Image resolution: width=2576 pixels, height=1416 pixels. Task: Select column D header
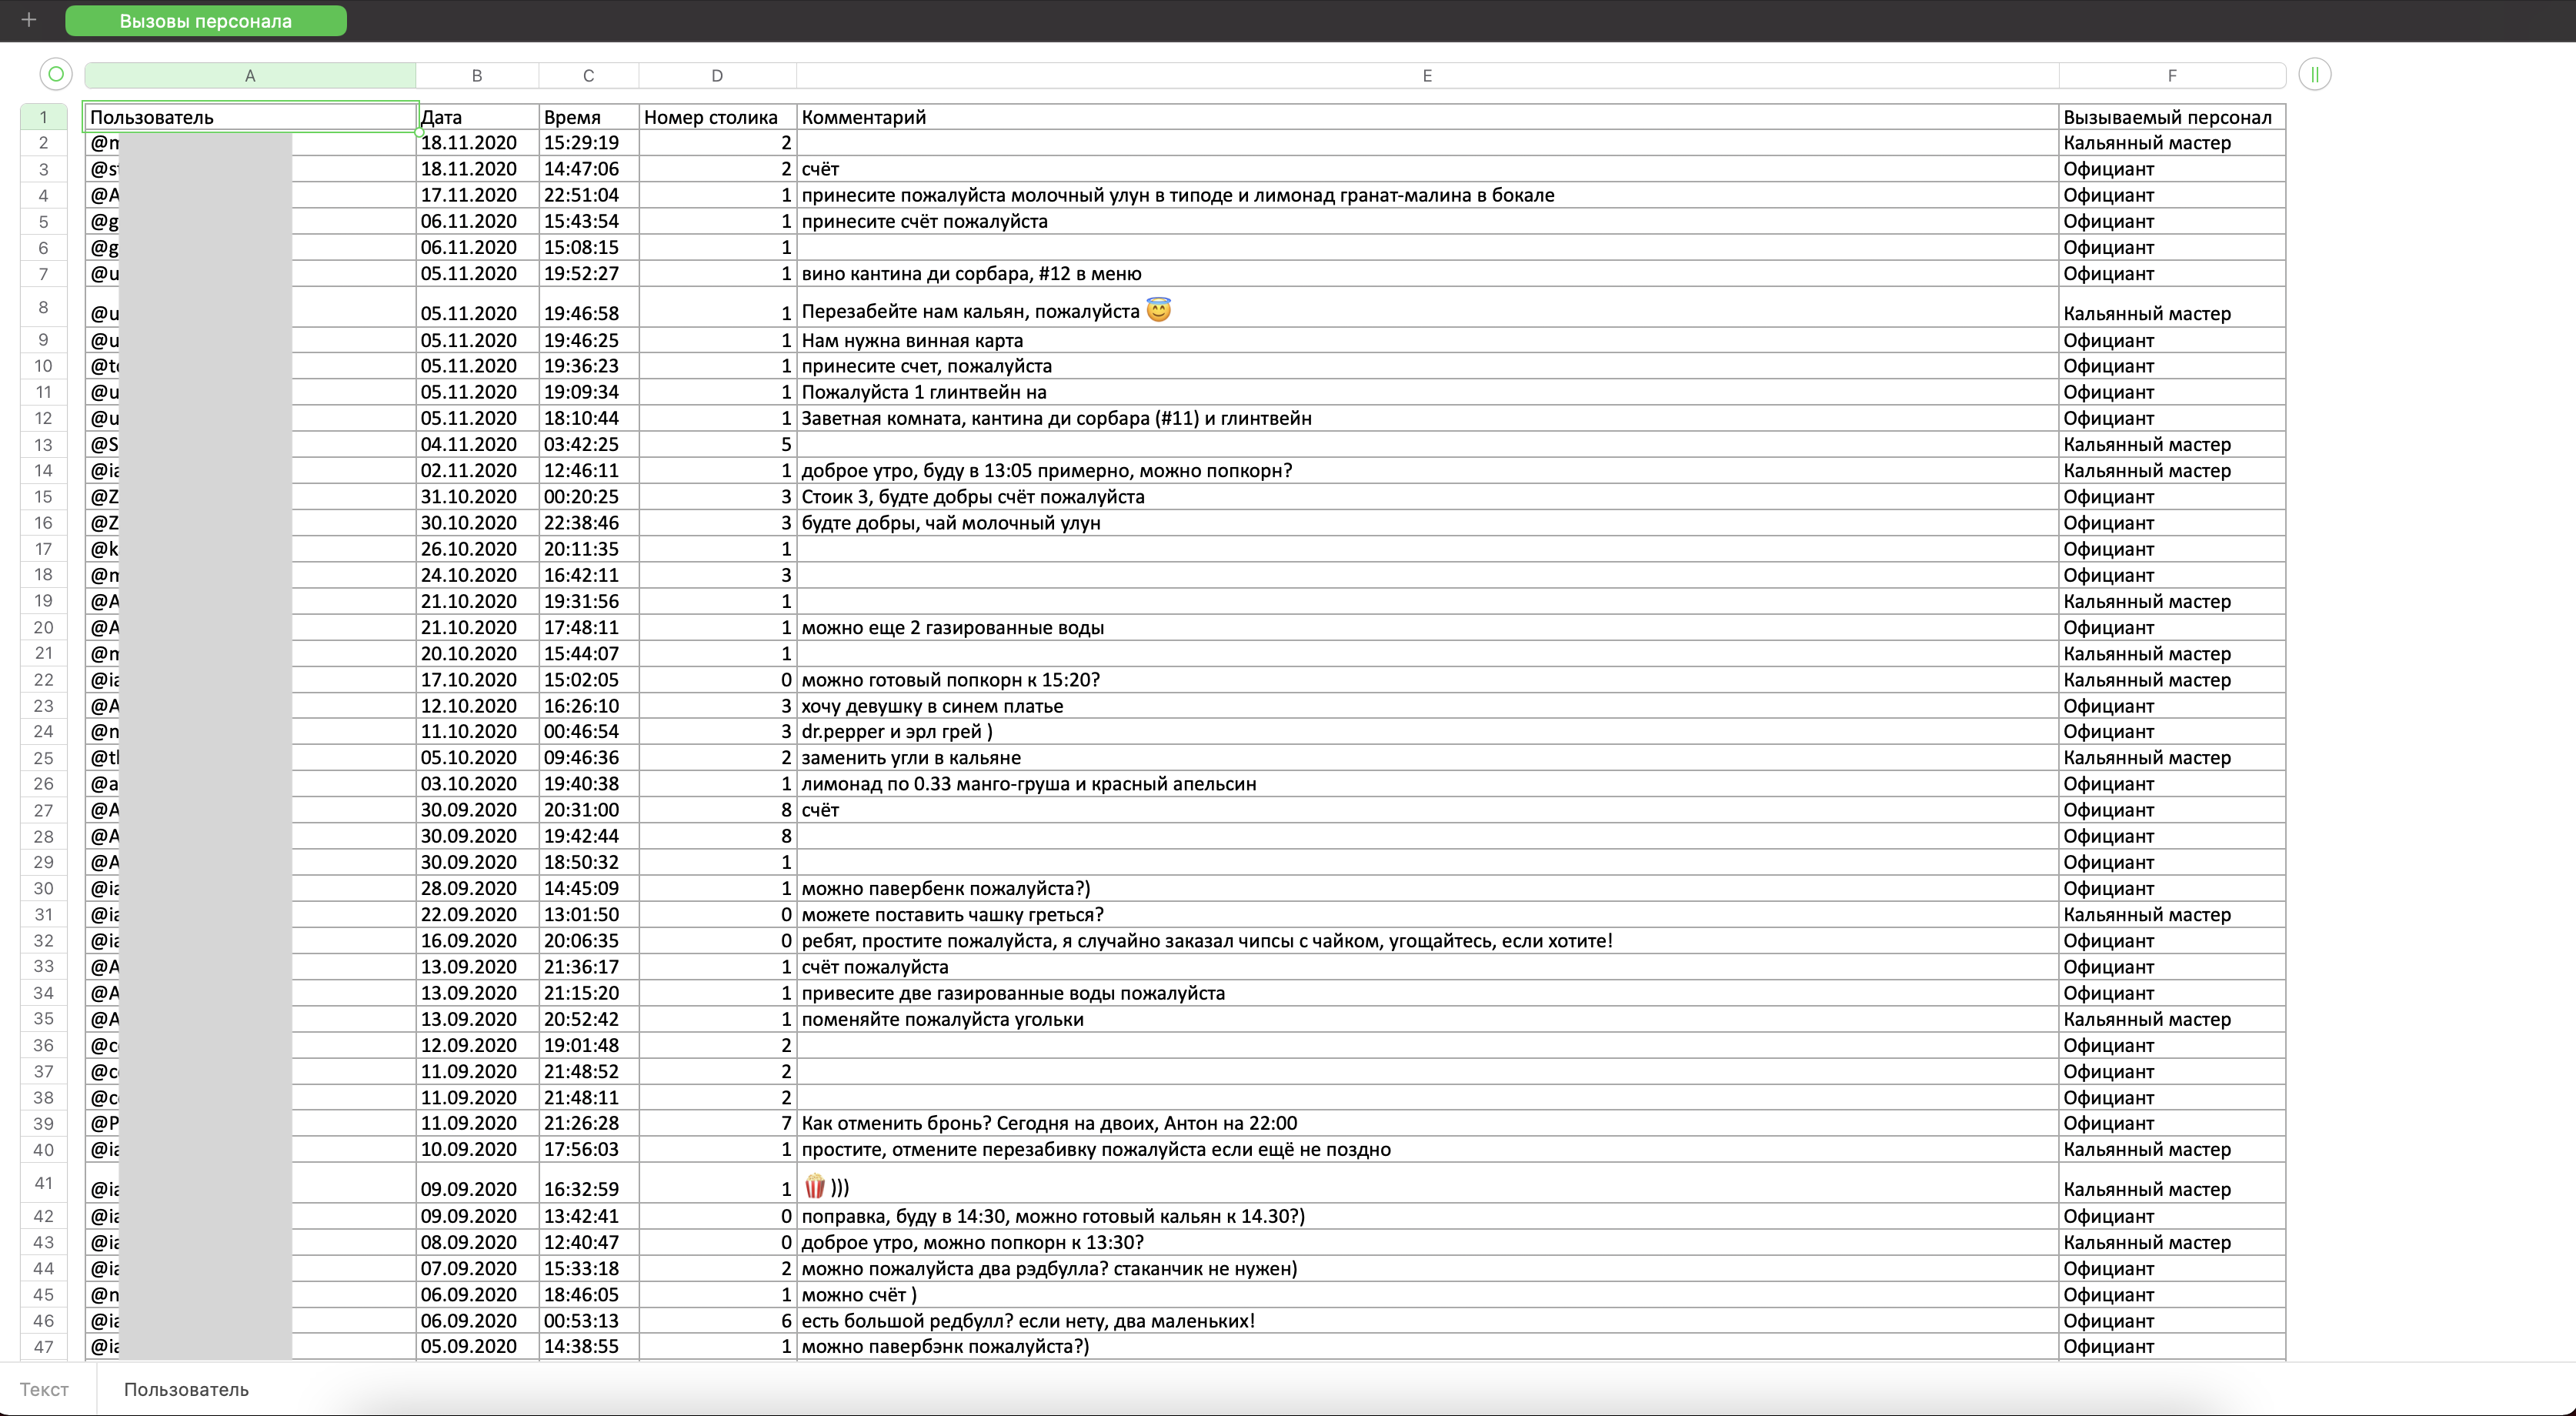pyautogui.click(x=717, y=75)
